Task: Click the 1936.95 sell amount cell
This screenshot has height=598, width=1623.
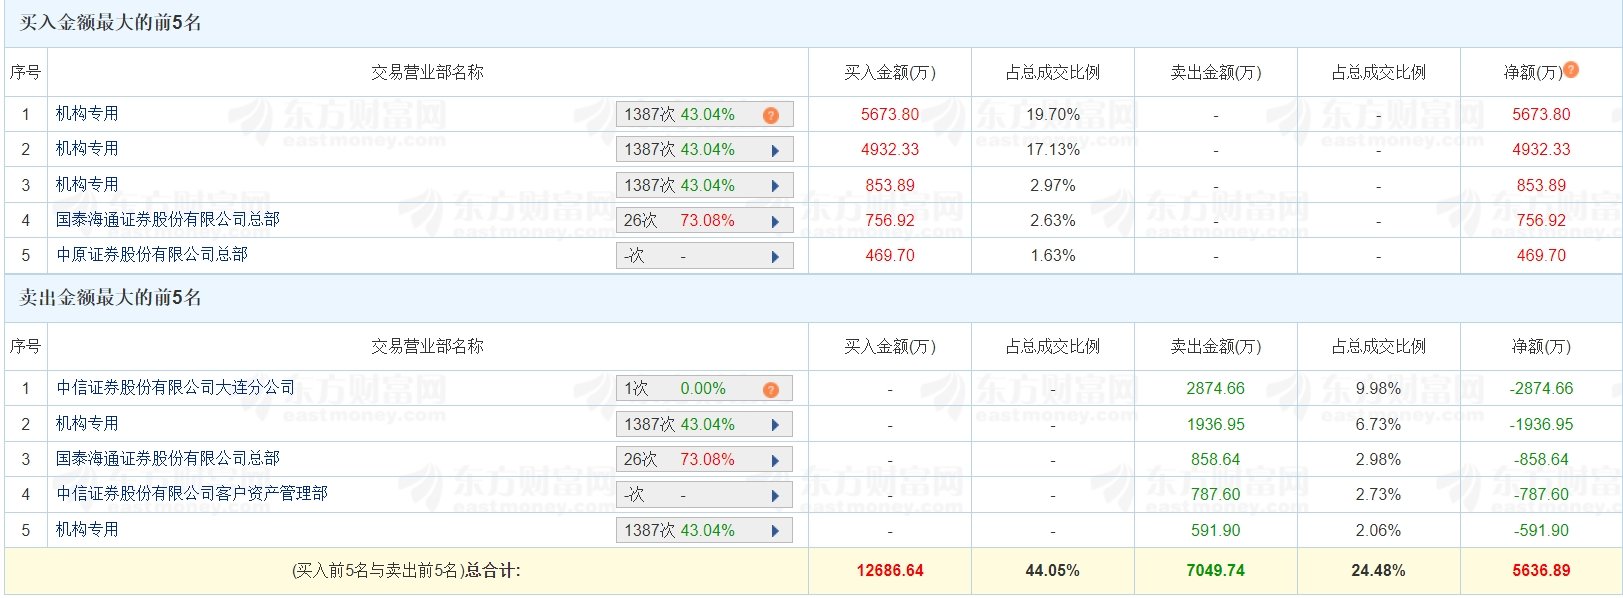Action: [x=1216, y=424]
